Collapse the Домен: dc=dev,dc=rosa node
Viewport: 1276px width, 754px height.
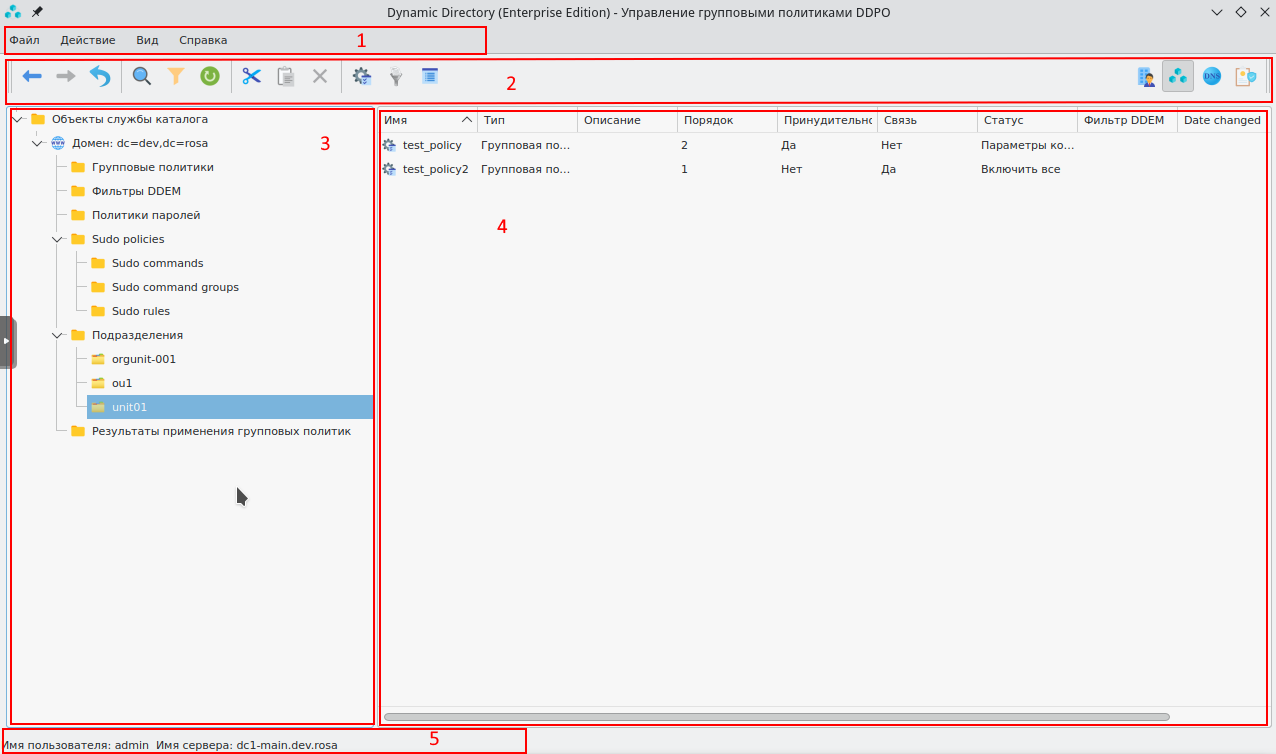tap(38, 143)
